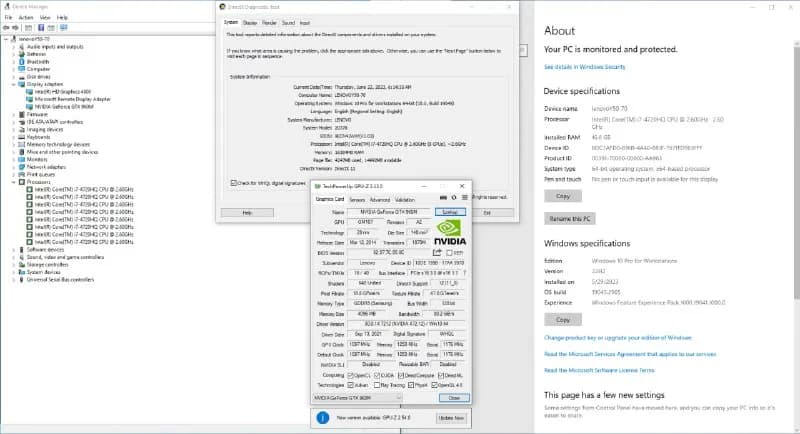Viewport: 800px width, 434px height.
Task: Click the blue info icon in update notice
Action: click(322, 418)
